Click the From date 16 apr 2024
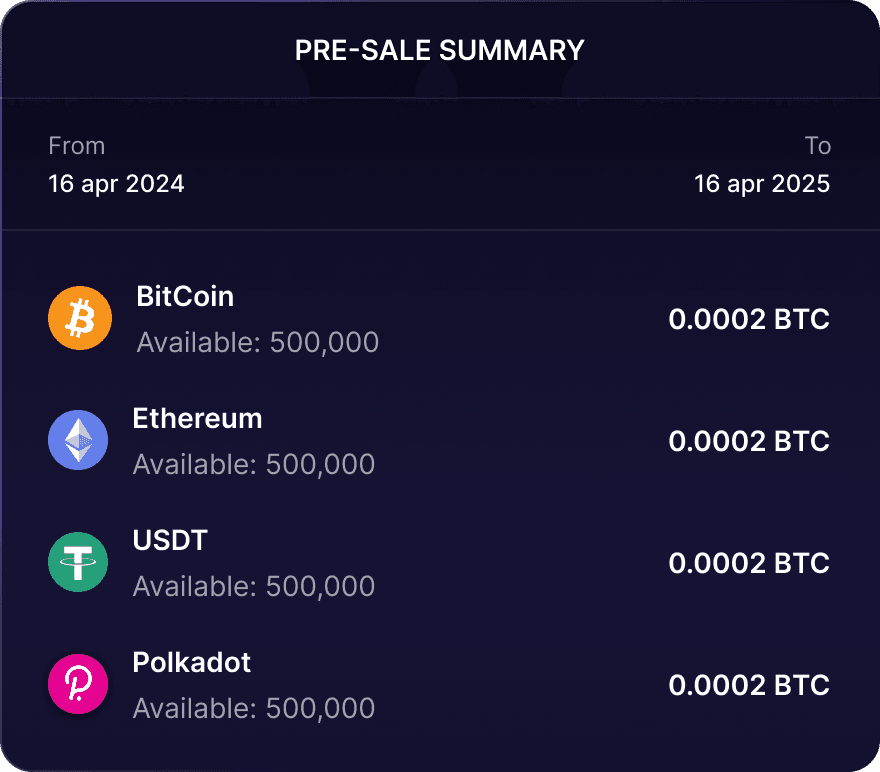Viewport: 880px width, 772px height. pos(116,184)
